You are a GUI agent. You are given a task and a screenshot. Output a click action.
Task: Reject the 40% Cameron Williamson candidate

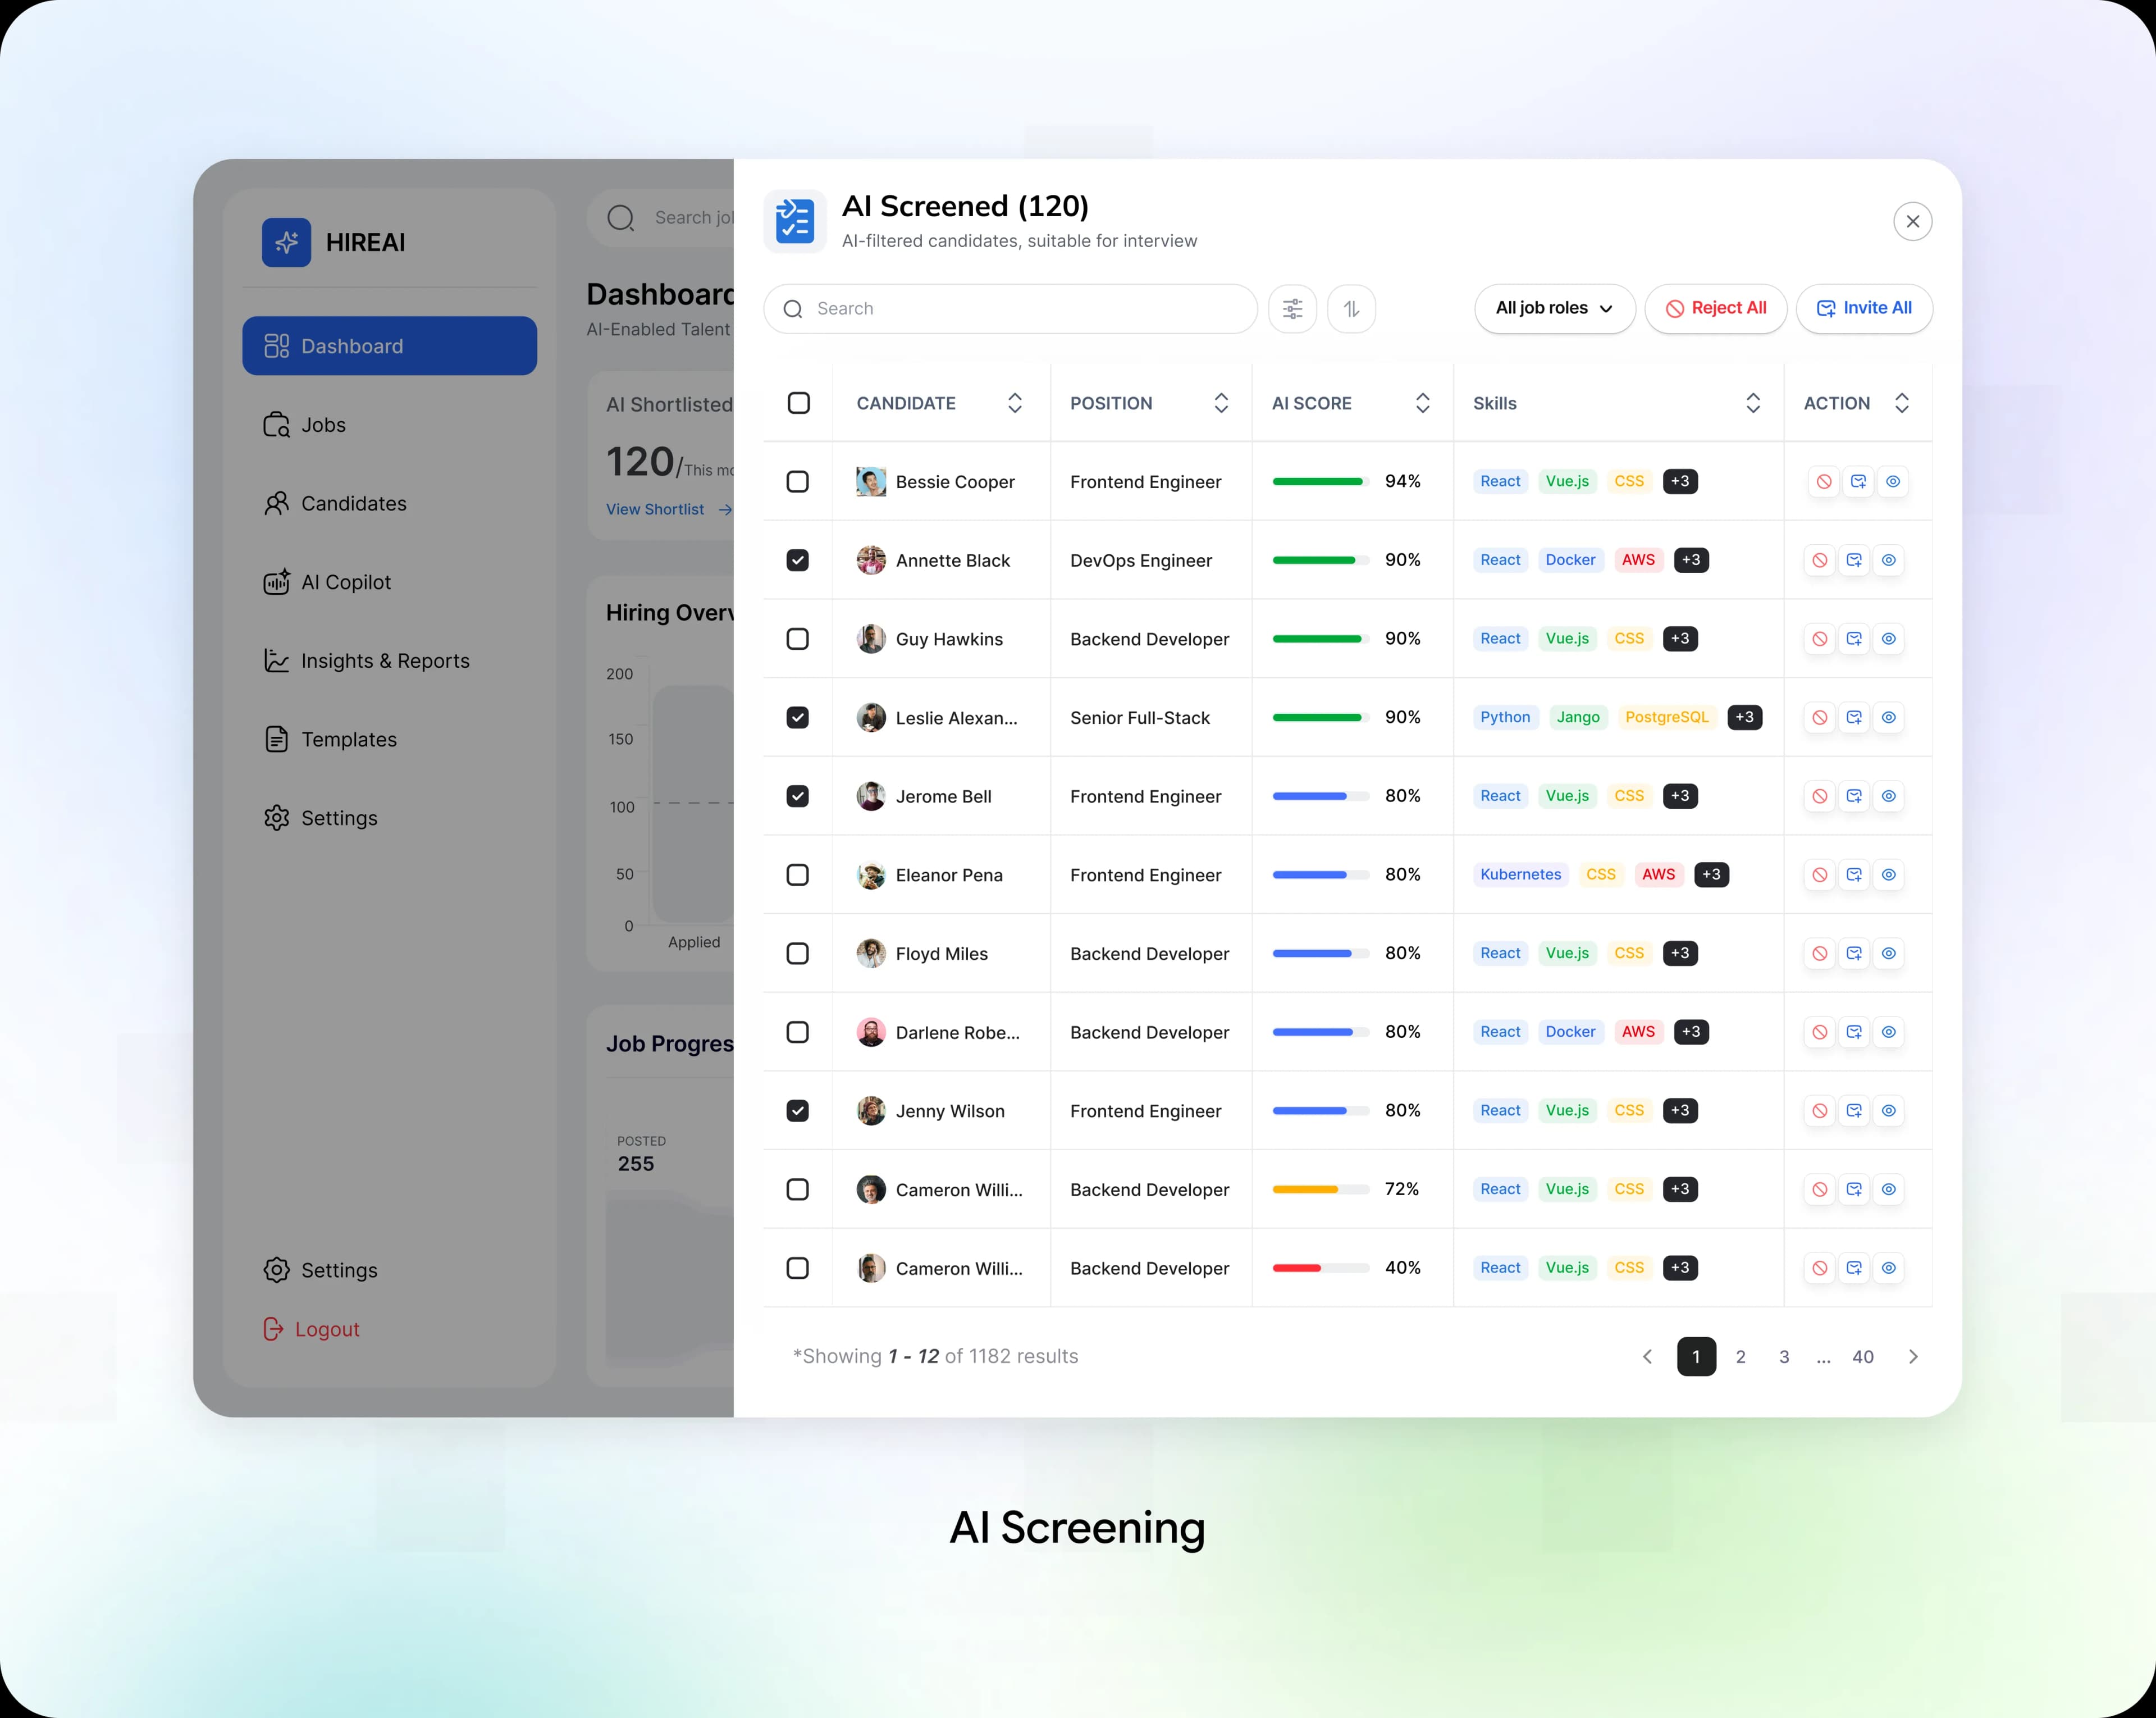[x=1820, y=1268]
